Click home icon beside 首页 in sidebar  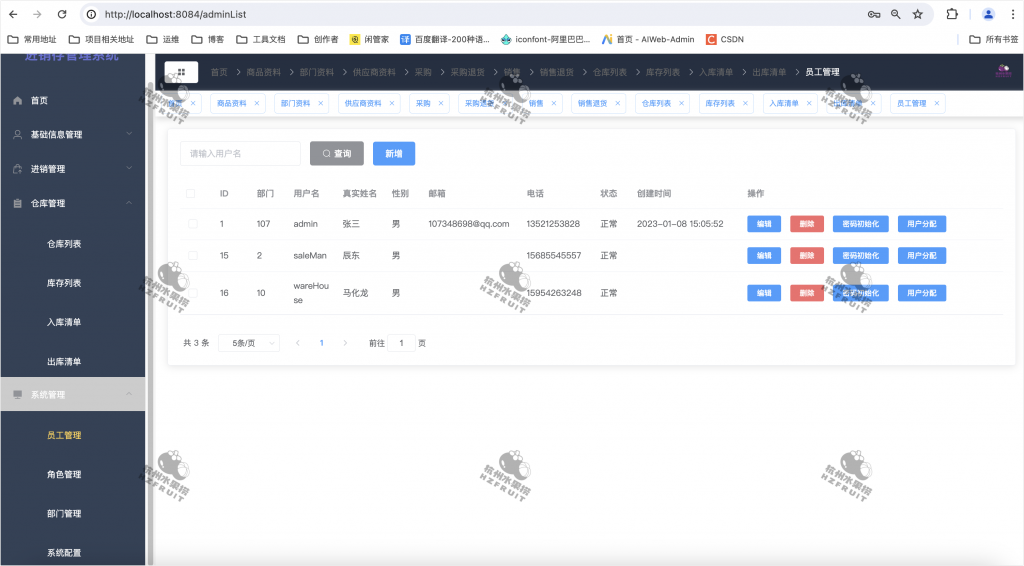tap(18, 101)
